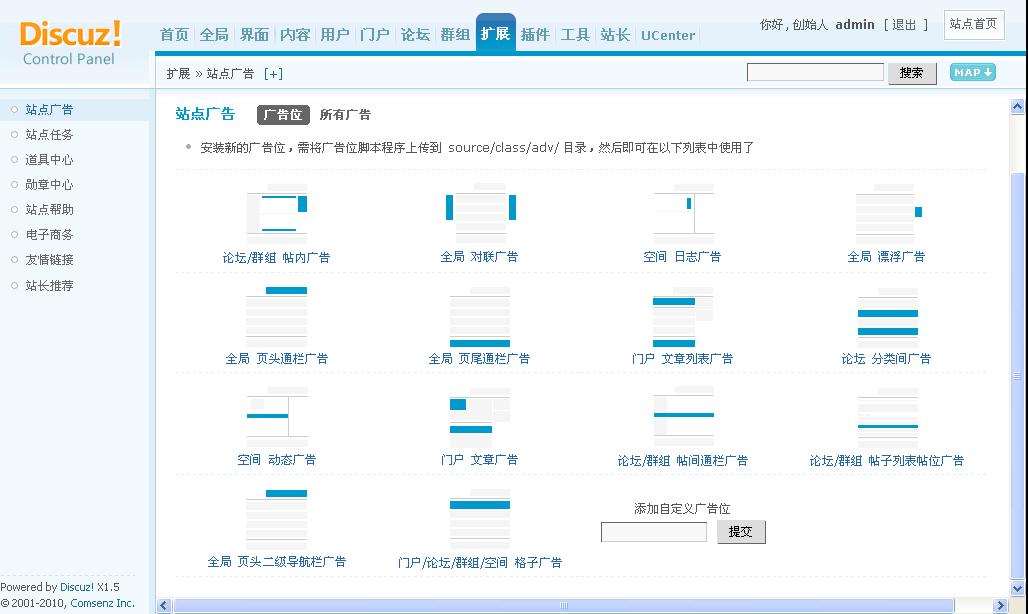Click the Discuz! footer link

[77, 586]
